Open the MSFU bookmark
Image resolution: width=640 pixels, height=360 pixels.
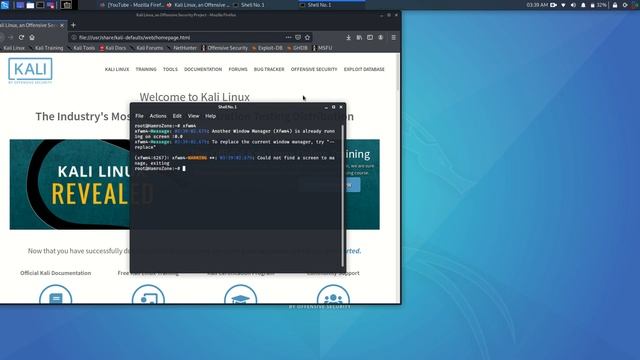[322, 48]
